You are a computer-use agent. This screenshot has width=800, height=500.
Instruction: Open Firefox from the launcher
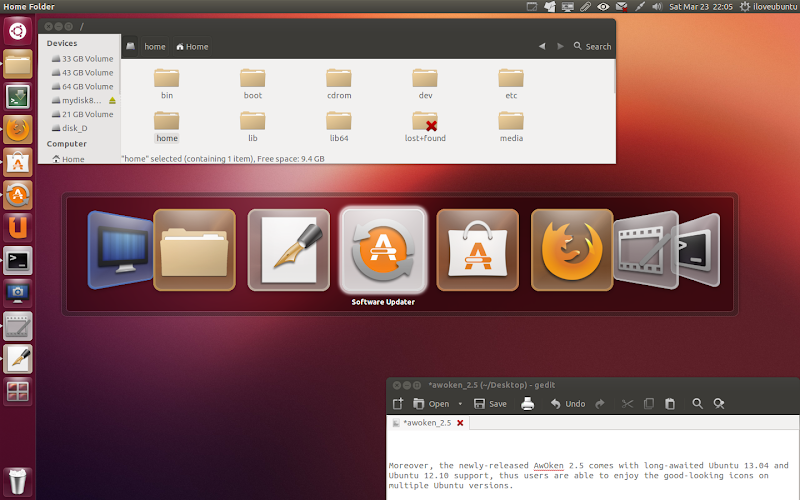tap(17, 129)
